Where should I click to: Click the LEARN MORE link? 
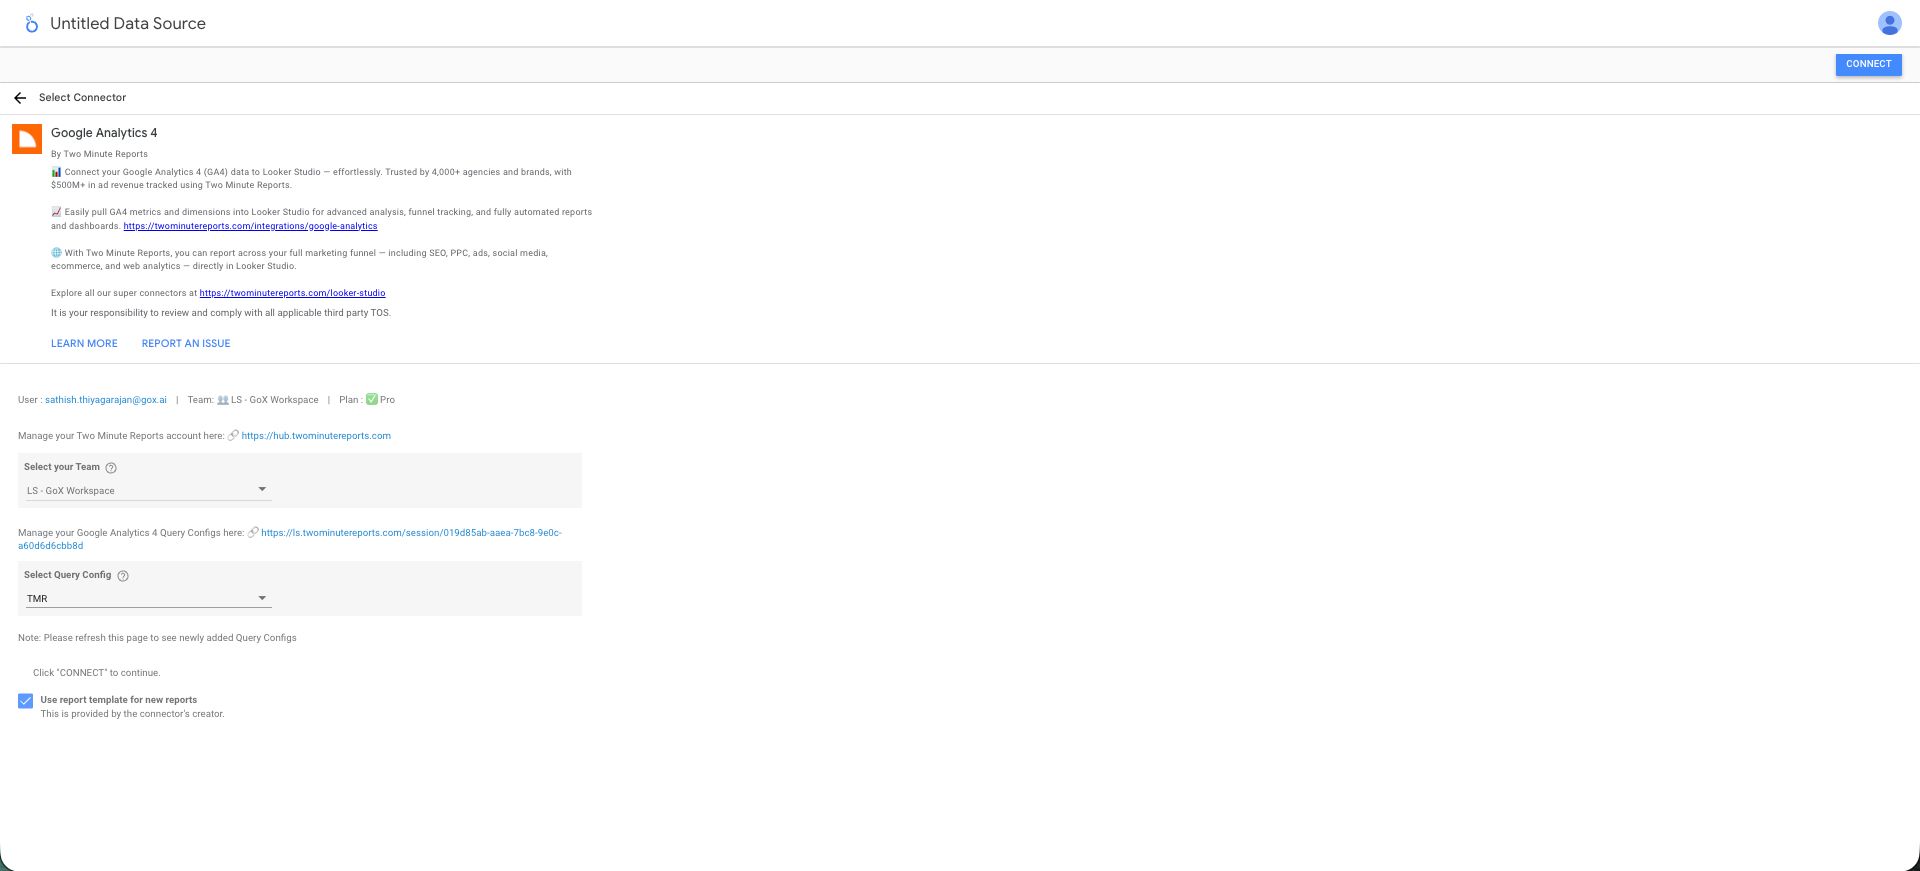[x=84, y=343]
